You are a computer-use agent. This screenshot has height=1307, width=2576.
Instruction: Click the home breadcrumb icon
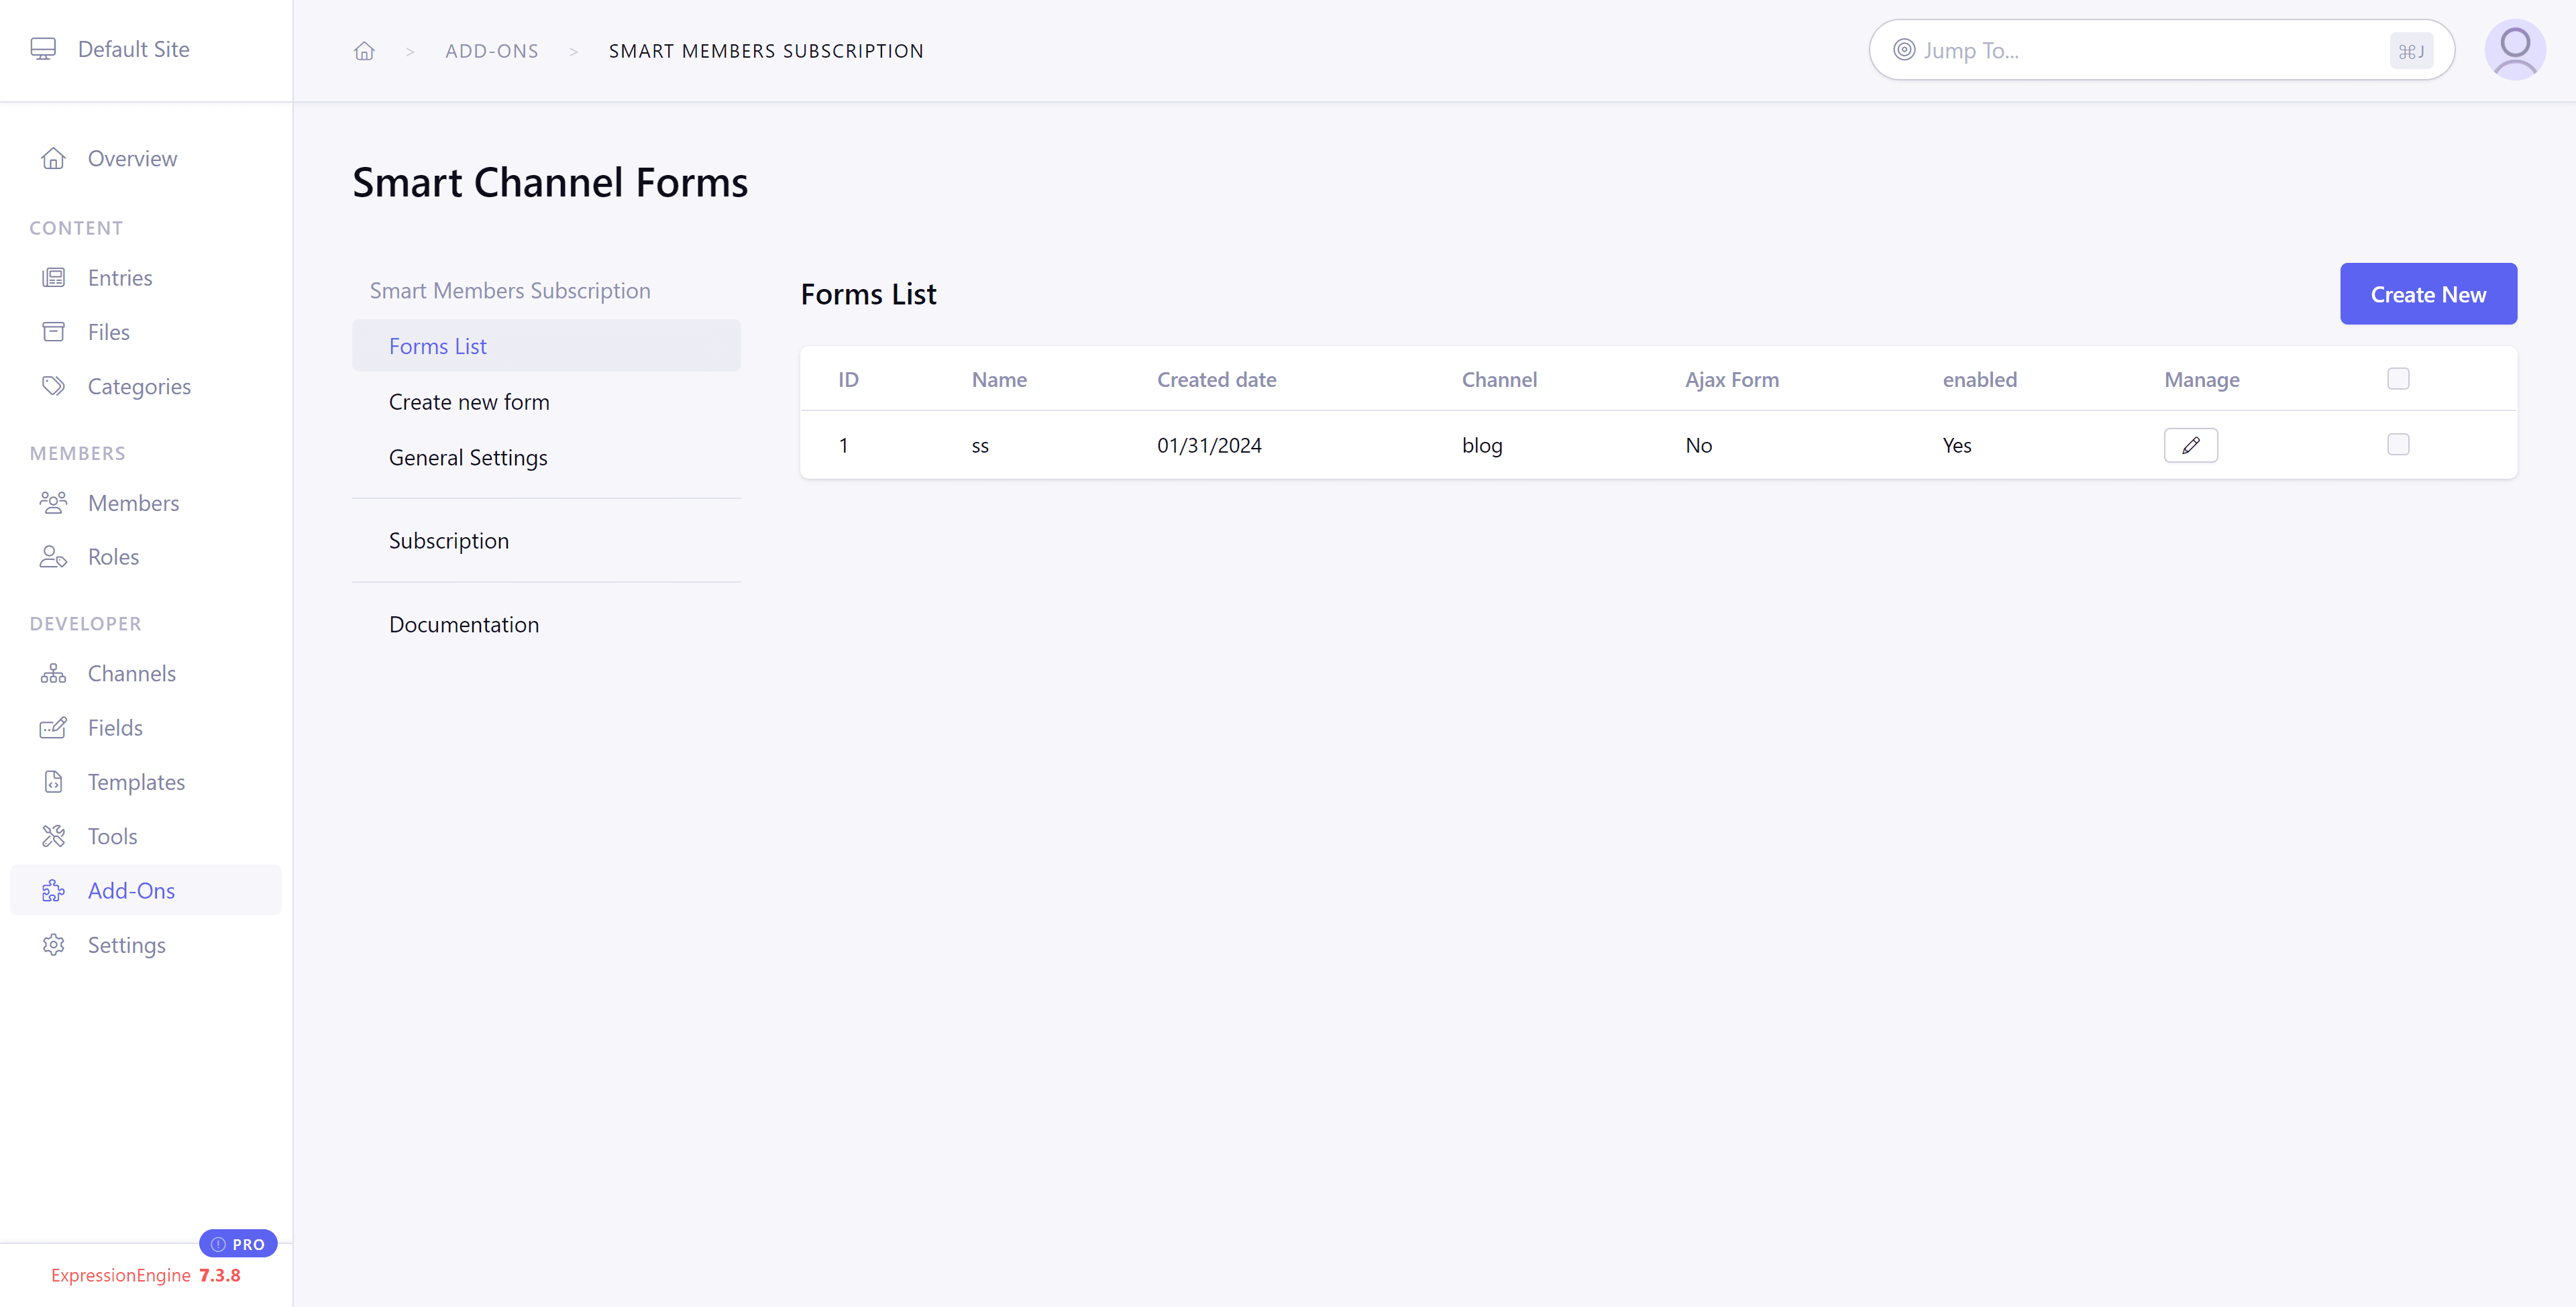point(364,51)
